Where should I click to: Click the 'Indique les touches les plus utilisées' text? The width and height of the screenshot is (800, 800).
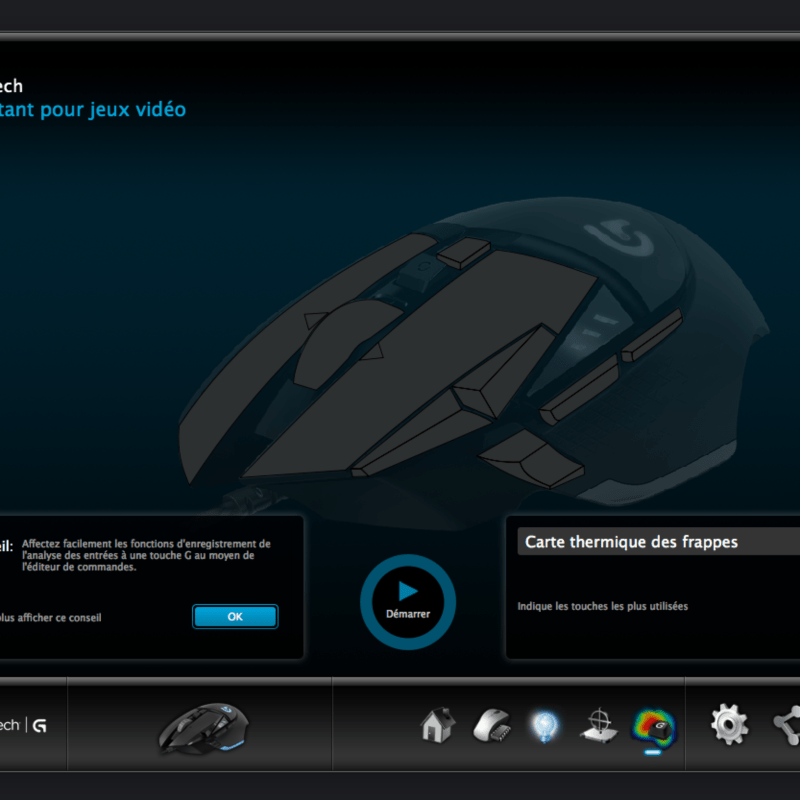pyautogui.click(x=603, y=606)
